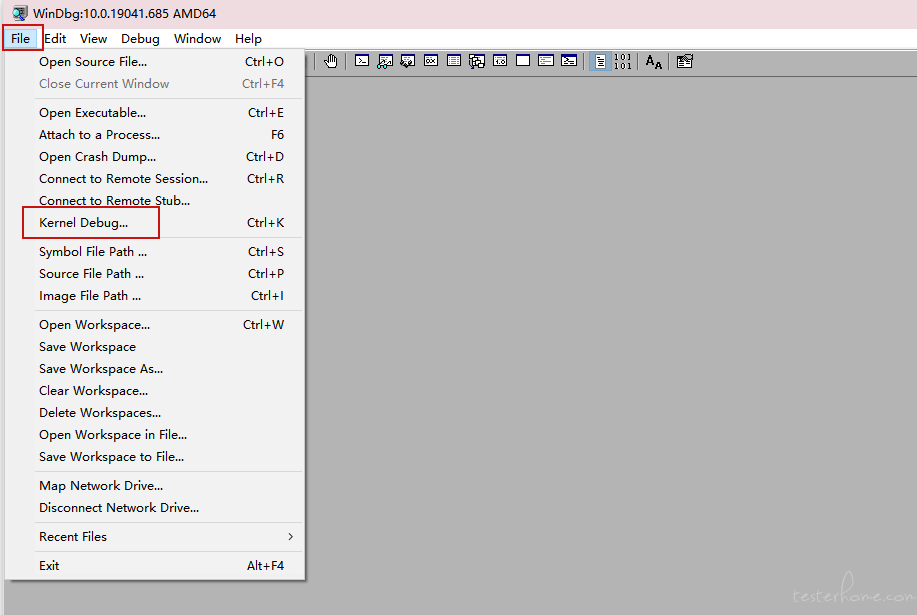Select Save Workspace to File

coord(155,457)
